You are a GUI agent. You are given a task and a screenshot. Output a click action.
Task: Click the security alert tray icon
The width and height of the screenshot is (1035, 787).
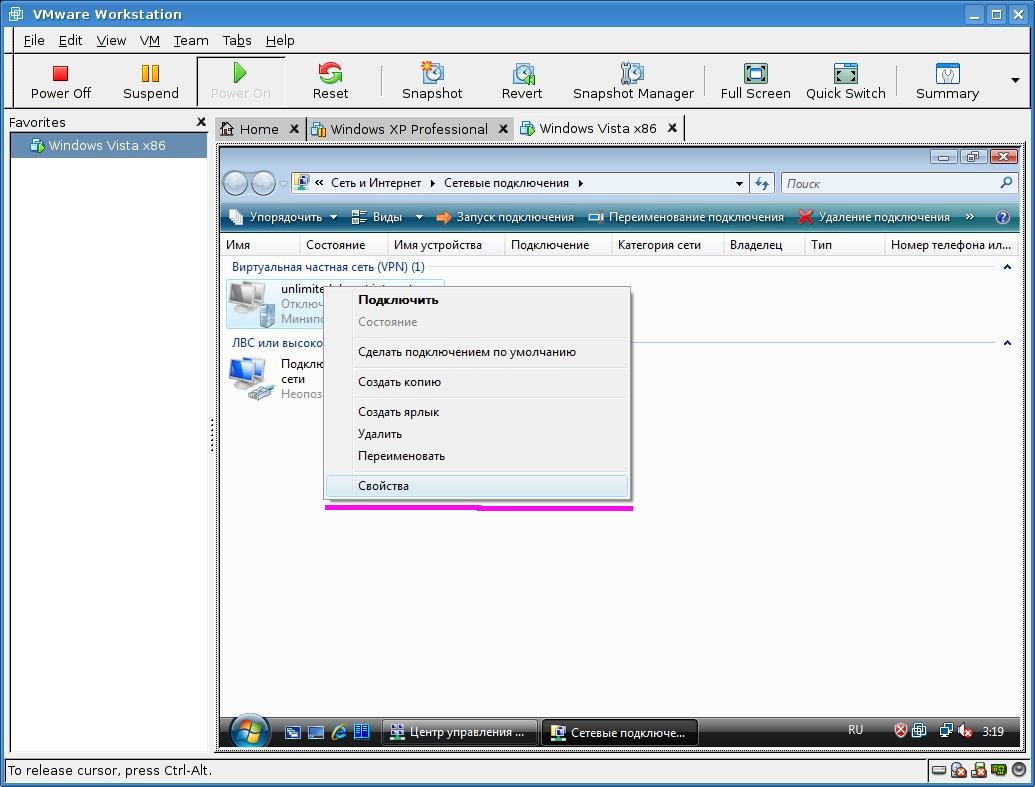[900, 730]
